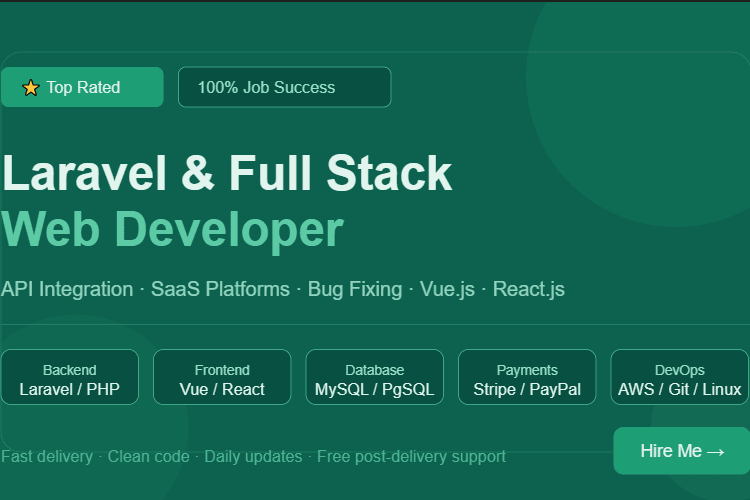Click the 'Bug Fixing' text
750x500 pixels.
pyautogui.click(x=355, y=289)
